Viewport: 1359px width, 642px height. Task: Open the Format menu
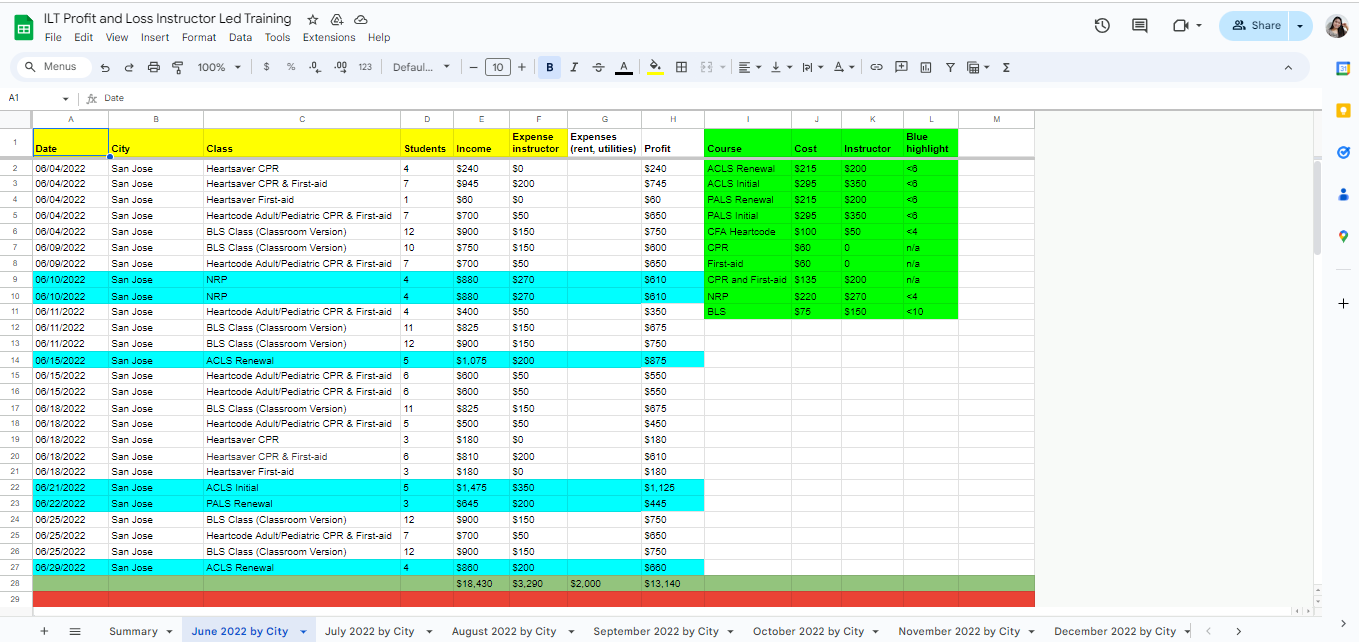[199, 37]
